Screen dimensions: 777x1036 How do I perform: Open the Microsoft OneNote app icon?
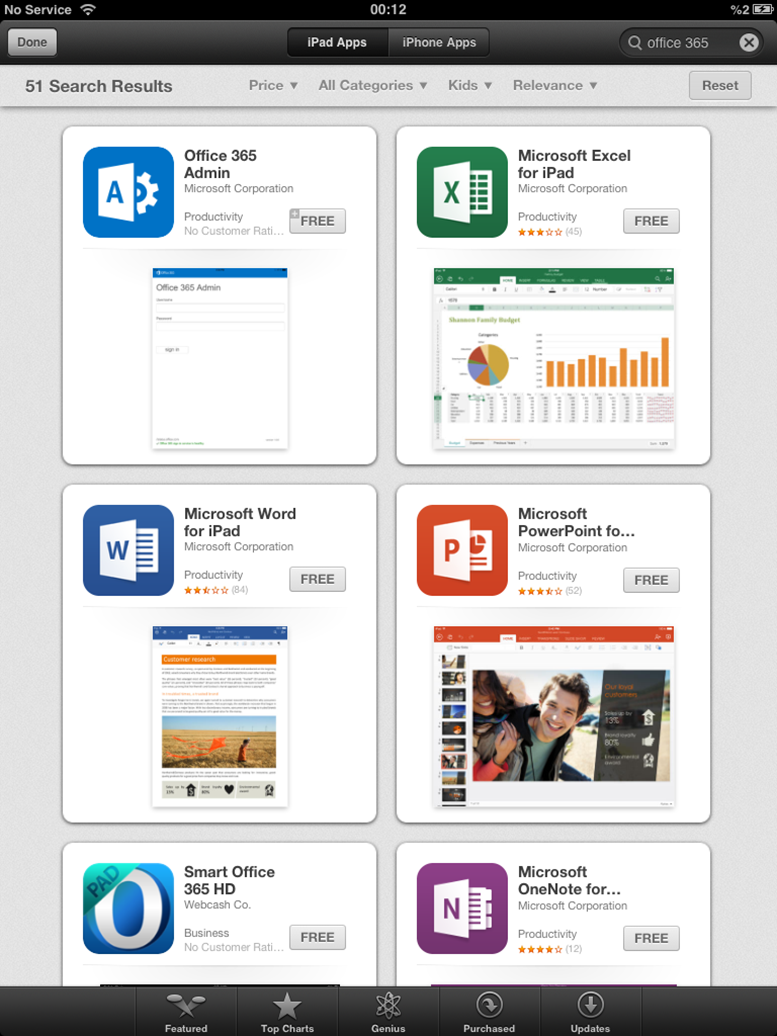[462, 908]
